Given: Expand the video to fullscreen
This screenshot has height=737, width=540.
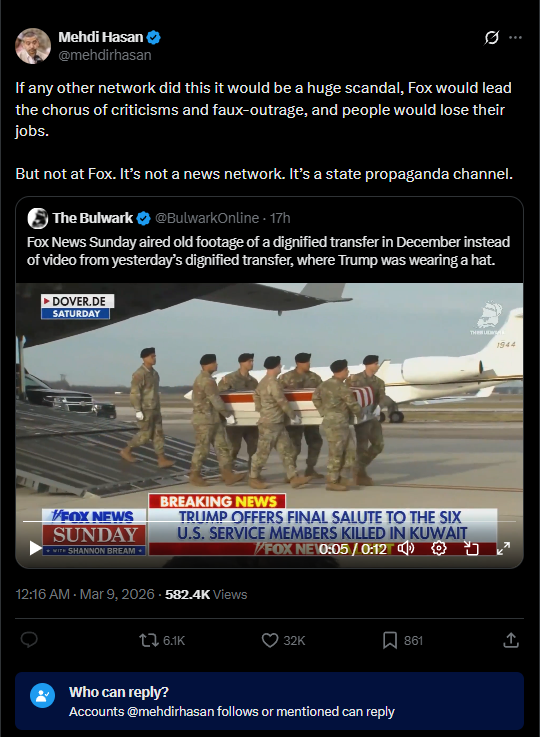Looking at the screenshot, I should pos(503,548).
